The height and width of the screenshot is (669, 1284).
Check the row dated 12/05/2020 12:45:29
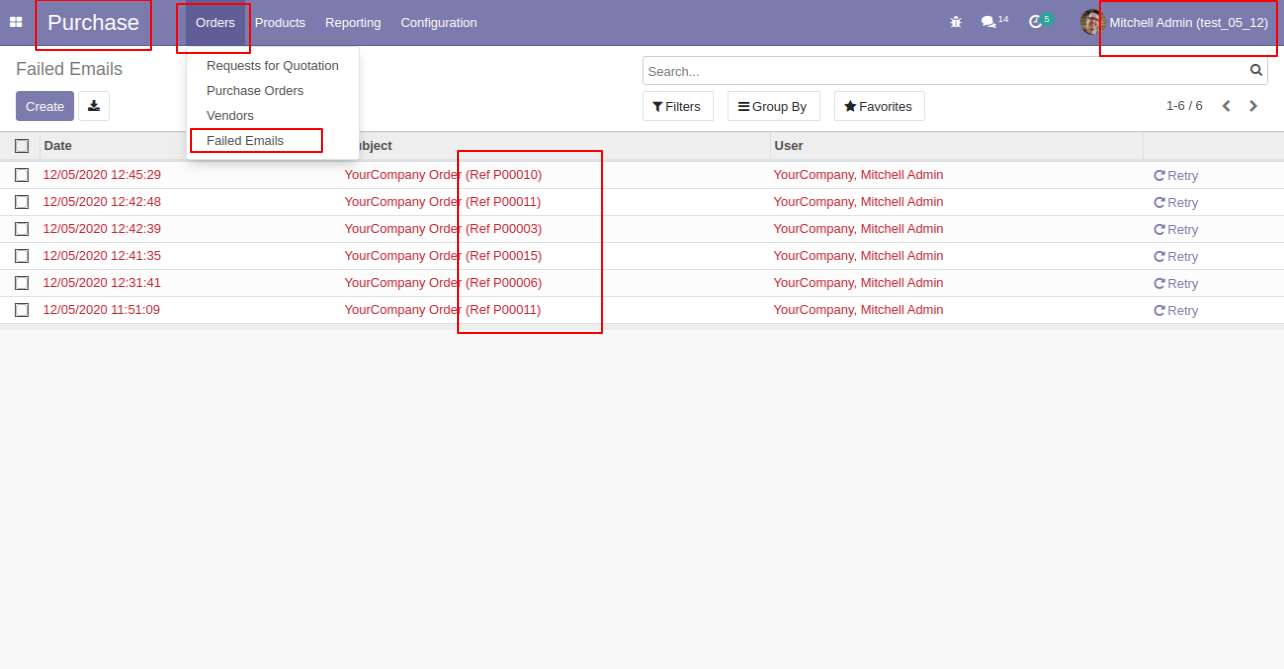[x=22, y=175]
